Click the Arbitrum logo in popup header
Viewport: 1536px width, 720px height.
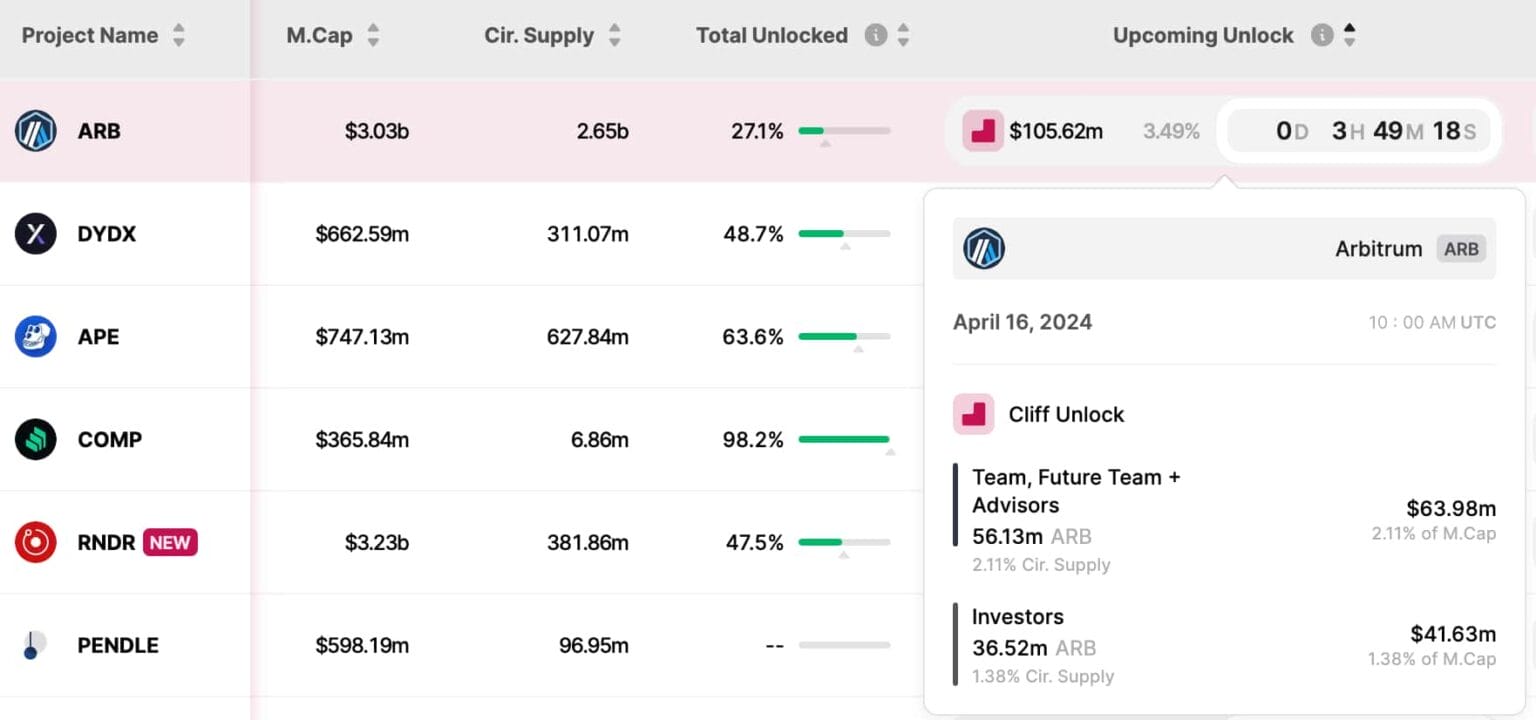(983, 248)
